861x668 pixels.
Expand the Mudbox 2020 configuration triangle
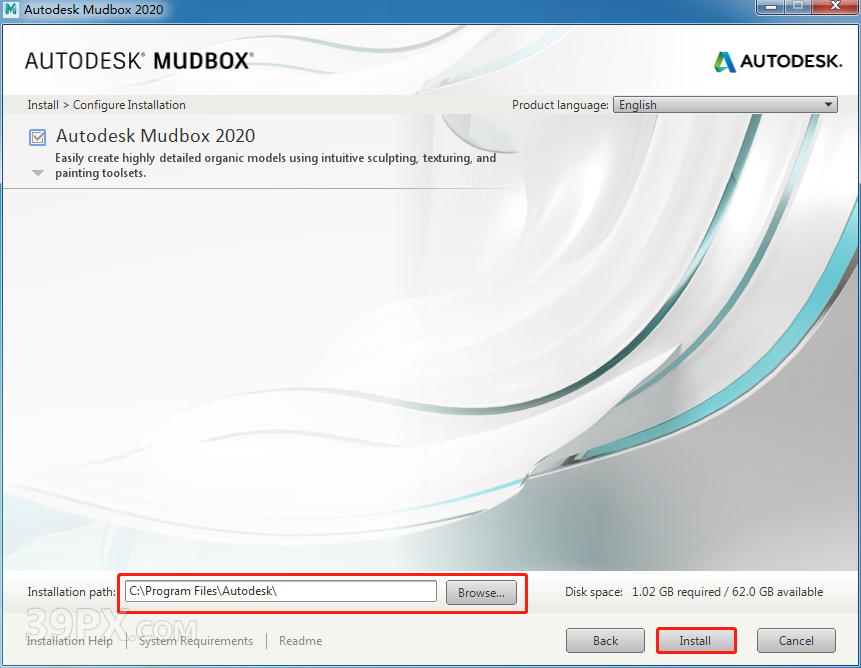(38, 173)
